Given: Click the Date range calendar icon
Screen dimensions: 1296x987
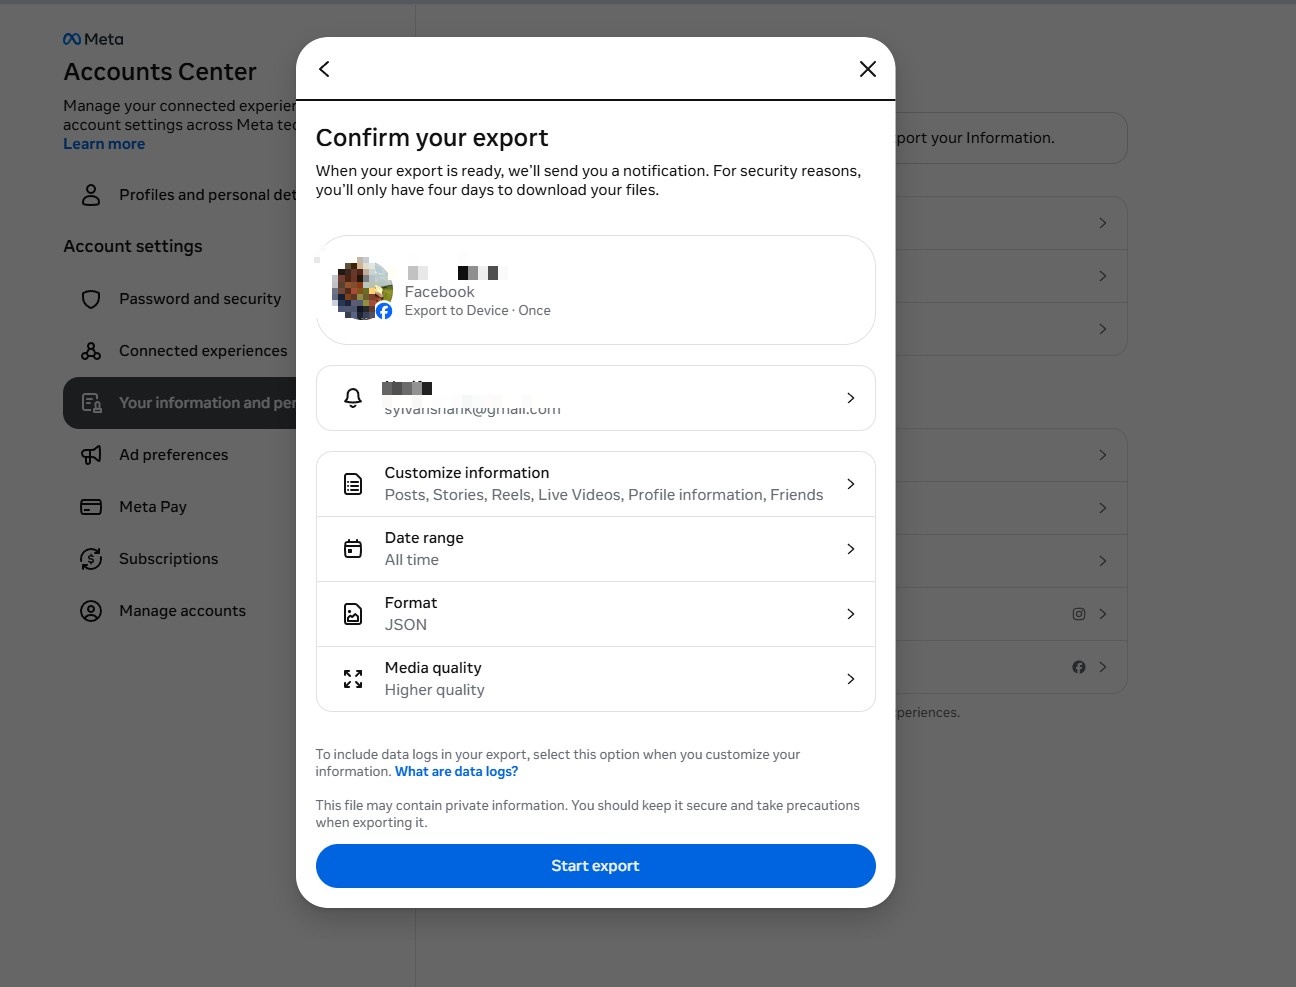Looking at the screenshot, I should pos(353,549).
